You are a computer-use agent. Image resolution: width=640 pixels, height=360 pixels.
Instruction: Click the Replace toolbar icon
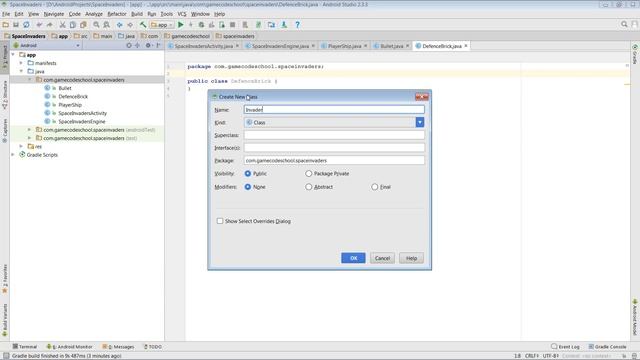(x=107, y=25)
